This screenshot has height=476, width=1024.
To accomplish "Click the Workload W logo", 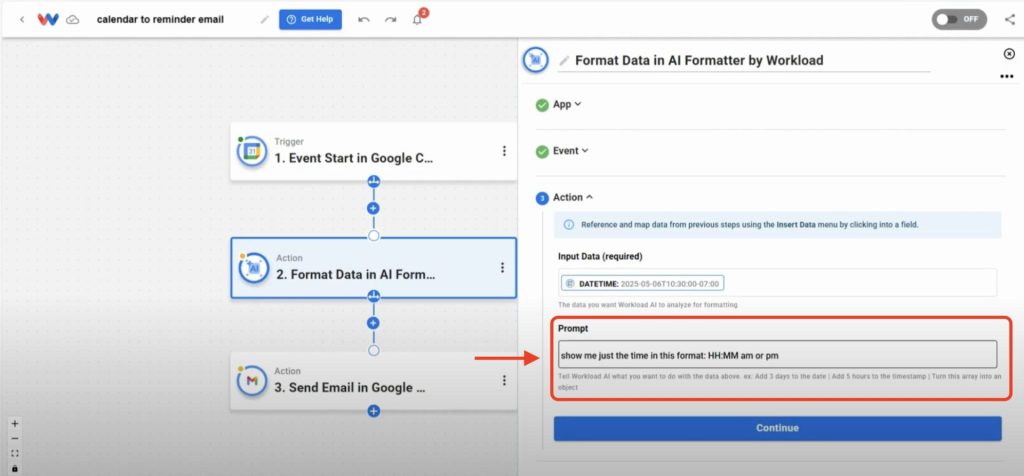I will [x=48, y=20].
